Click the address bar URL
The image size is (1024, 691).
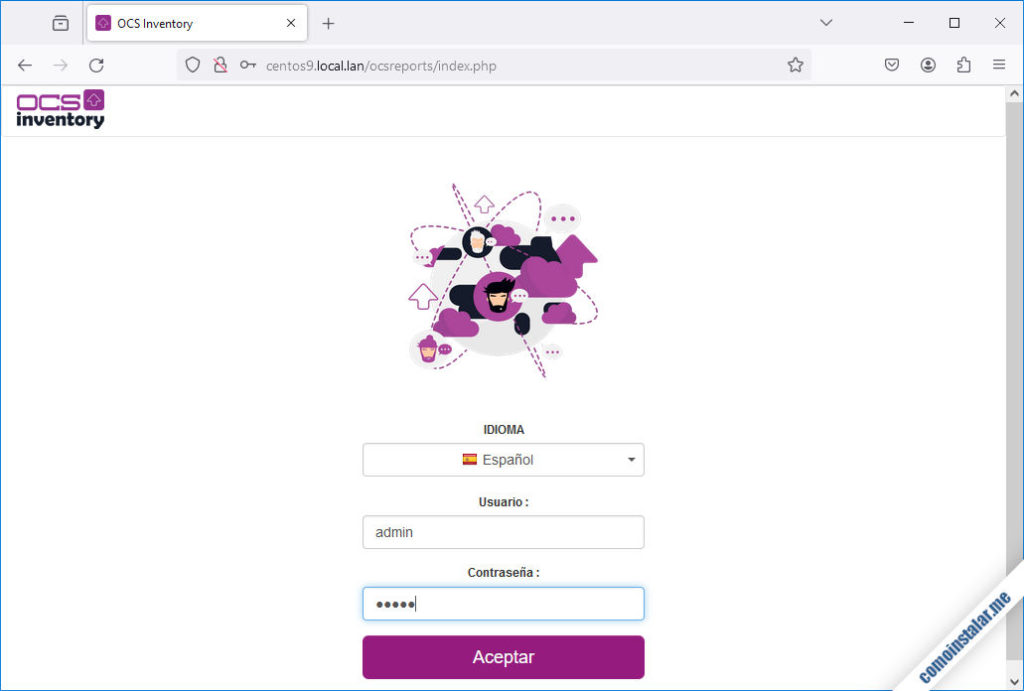381,66
